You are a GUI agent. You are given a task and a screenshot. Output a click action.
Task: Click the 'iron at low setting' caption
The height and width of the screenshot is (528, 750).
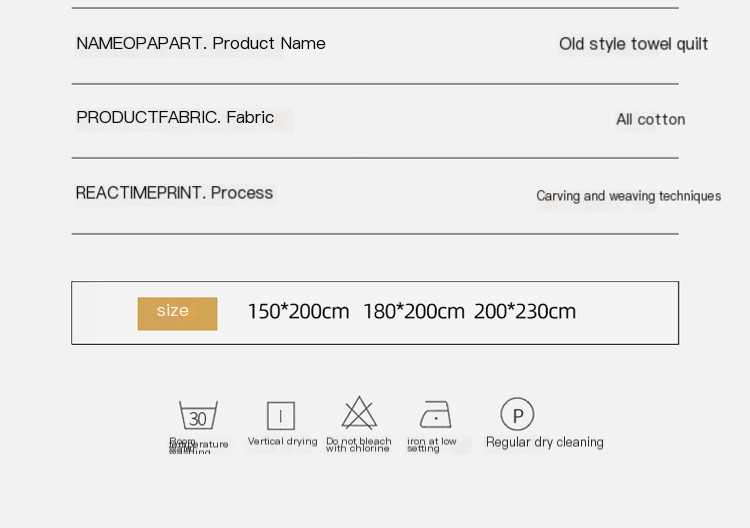431,445
